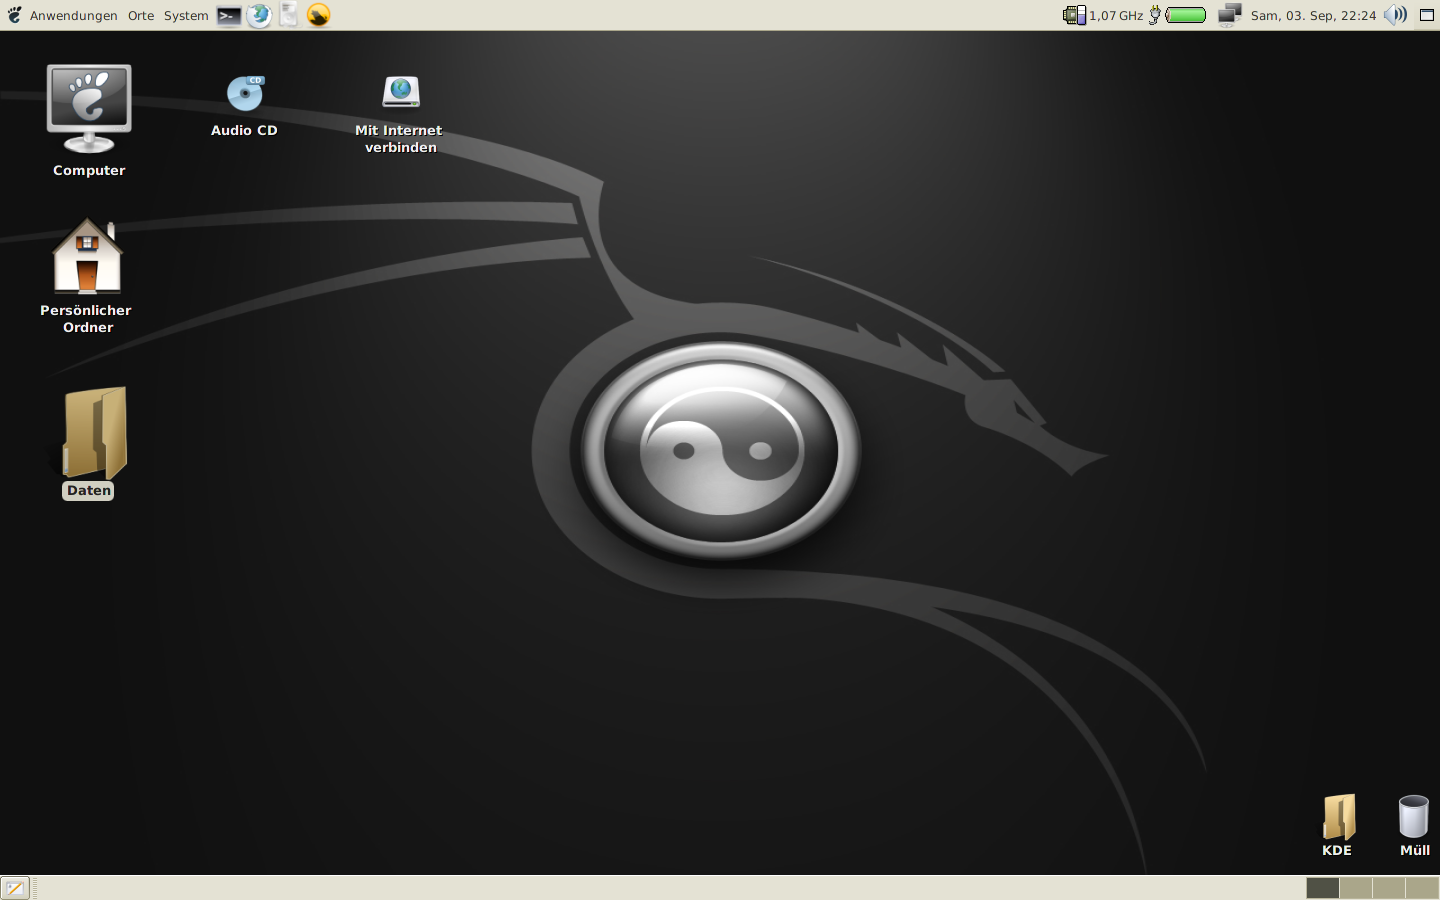Viewport: 1440px width, 900px height.
Task: Click the Audio CD label text
Action: click(x=244, y=131)
